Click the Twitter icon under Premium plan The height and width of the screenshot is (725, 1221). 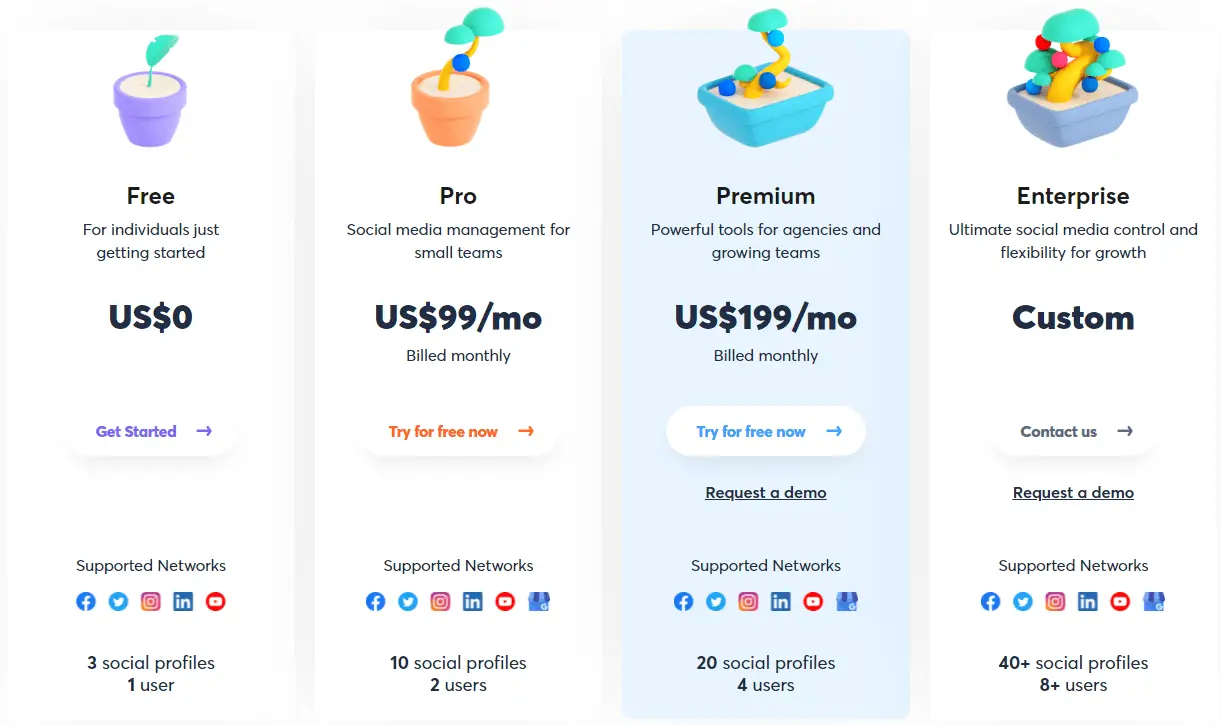coord(716,602)
